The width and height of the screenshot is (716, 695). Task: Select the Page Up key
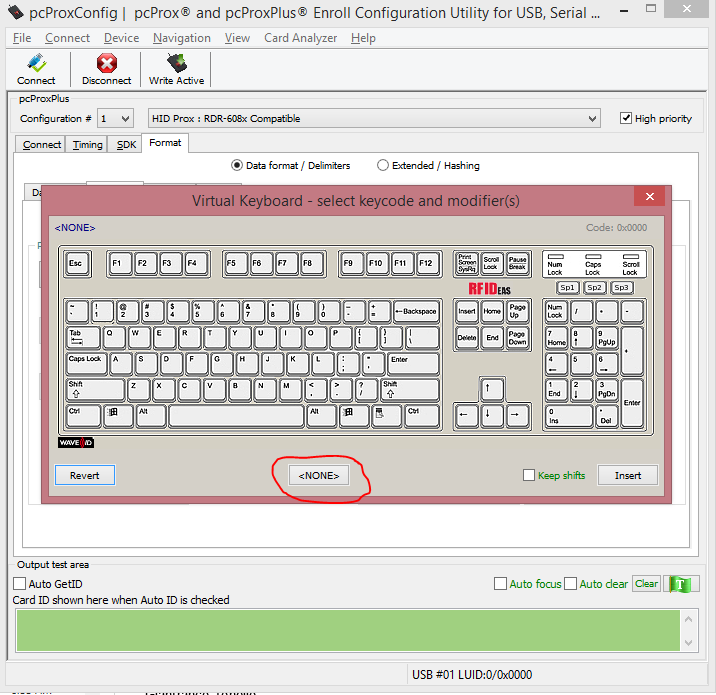(517, 311)
